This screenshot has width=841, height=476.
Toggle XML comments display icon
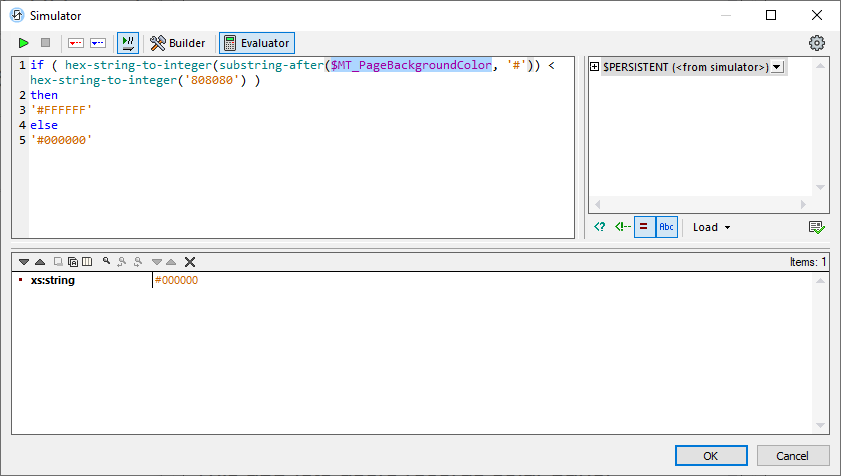click(621, 227)
